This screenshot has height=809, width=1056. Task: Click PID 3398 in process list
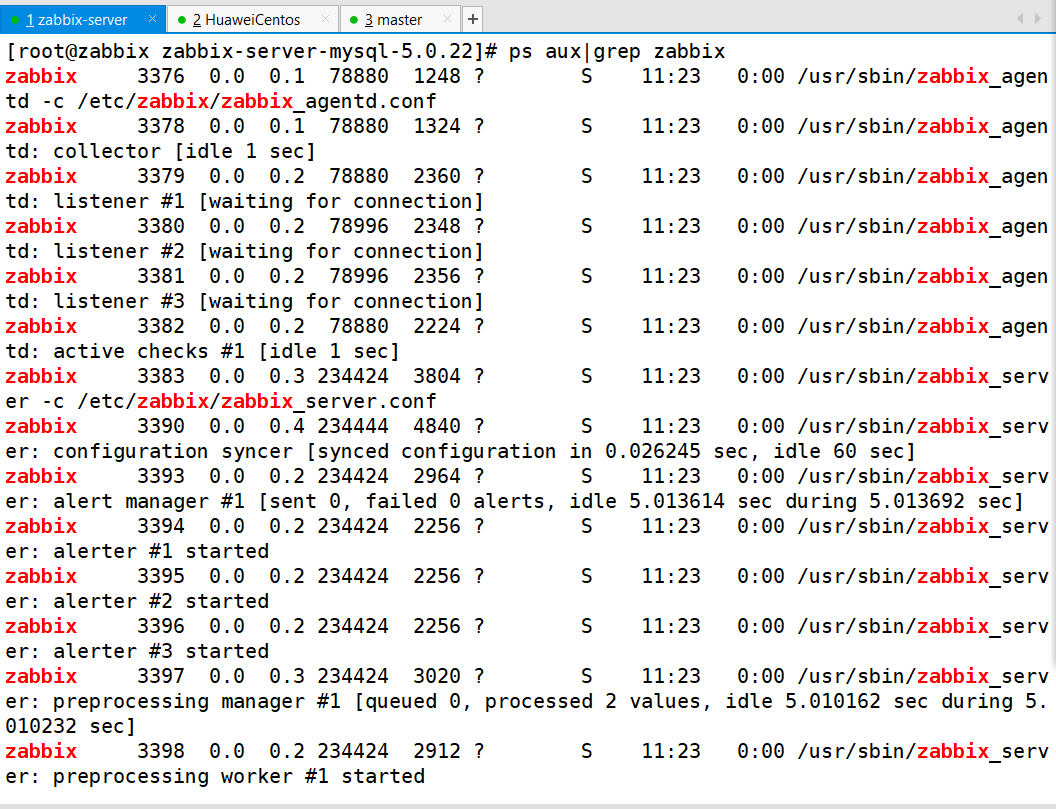point(161,750)
